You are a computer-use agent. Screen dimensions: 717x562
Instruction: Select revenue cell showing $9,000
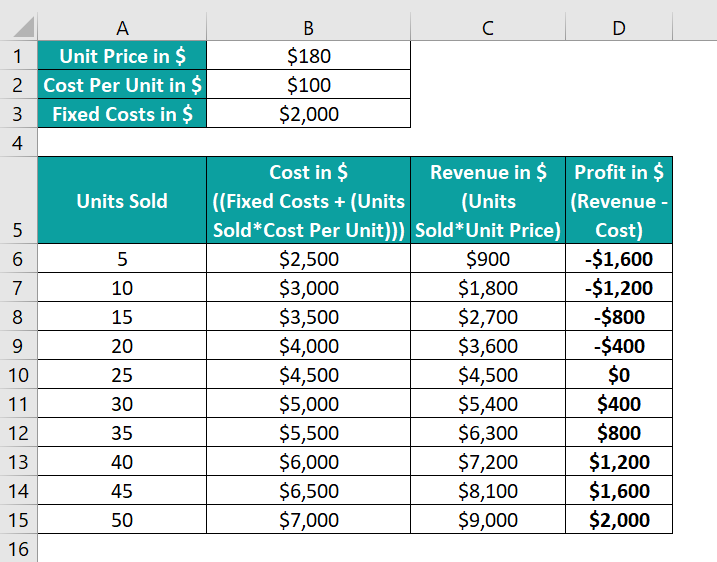(x=488, y=519)
